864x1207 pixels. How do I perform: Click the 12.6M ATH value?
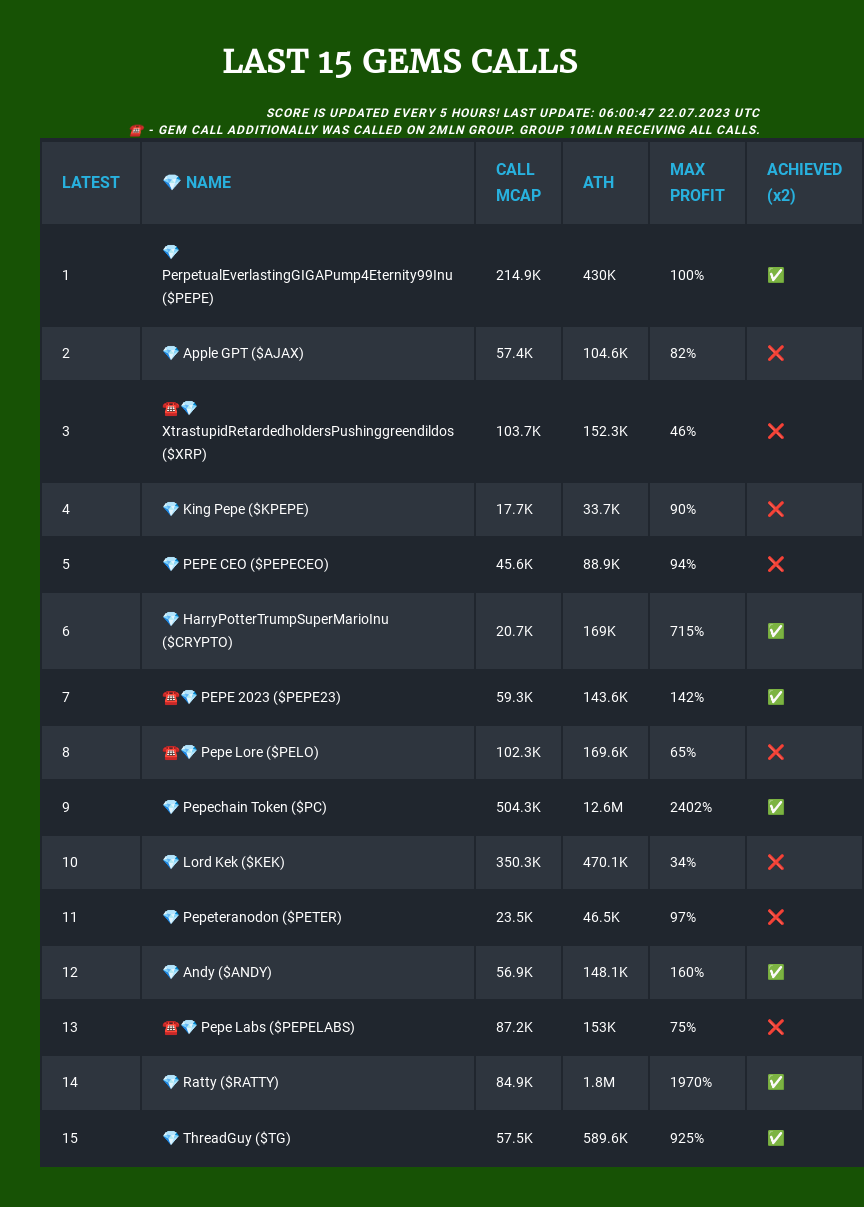603,807
